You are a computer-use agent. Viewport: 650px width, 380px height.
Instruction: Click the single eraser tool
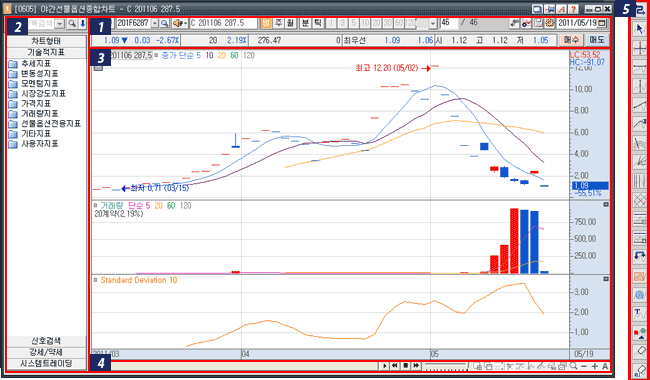tap(640, 351)
